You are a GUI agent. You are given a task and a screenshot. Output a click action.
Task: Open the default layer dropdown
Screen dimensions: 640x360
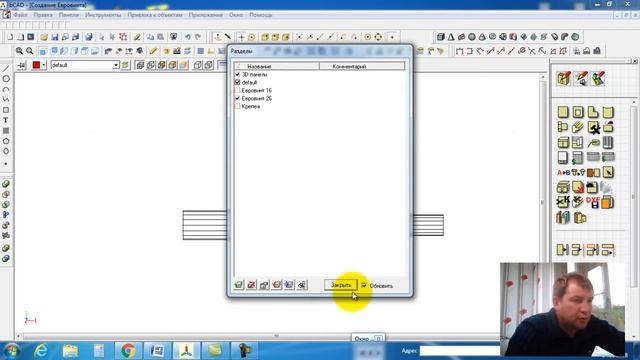coord(116,65)
